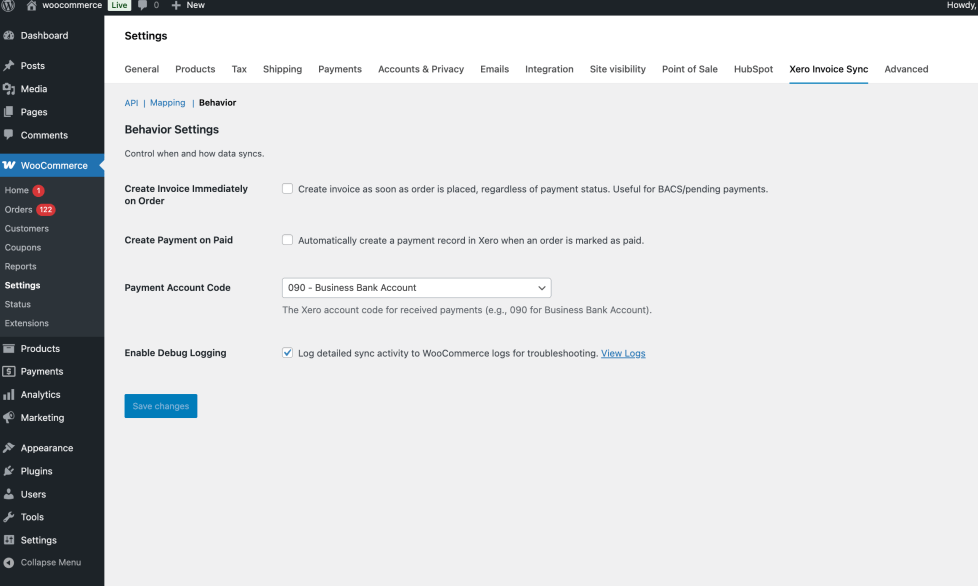
Task: Click the Howdy user account menu
Action: pyautogui.click(x=961, y=5)
